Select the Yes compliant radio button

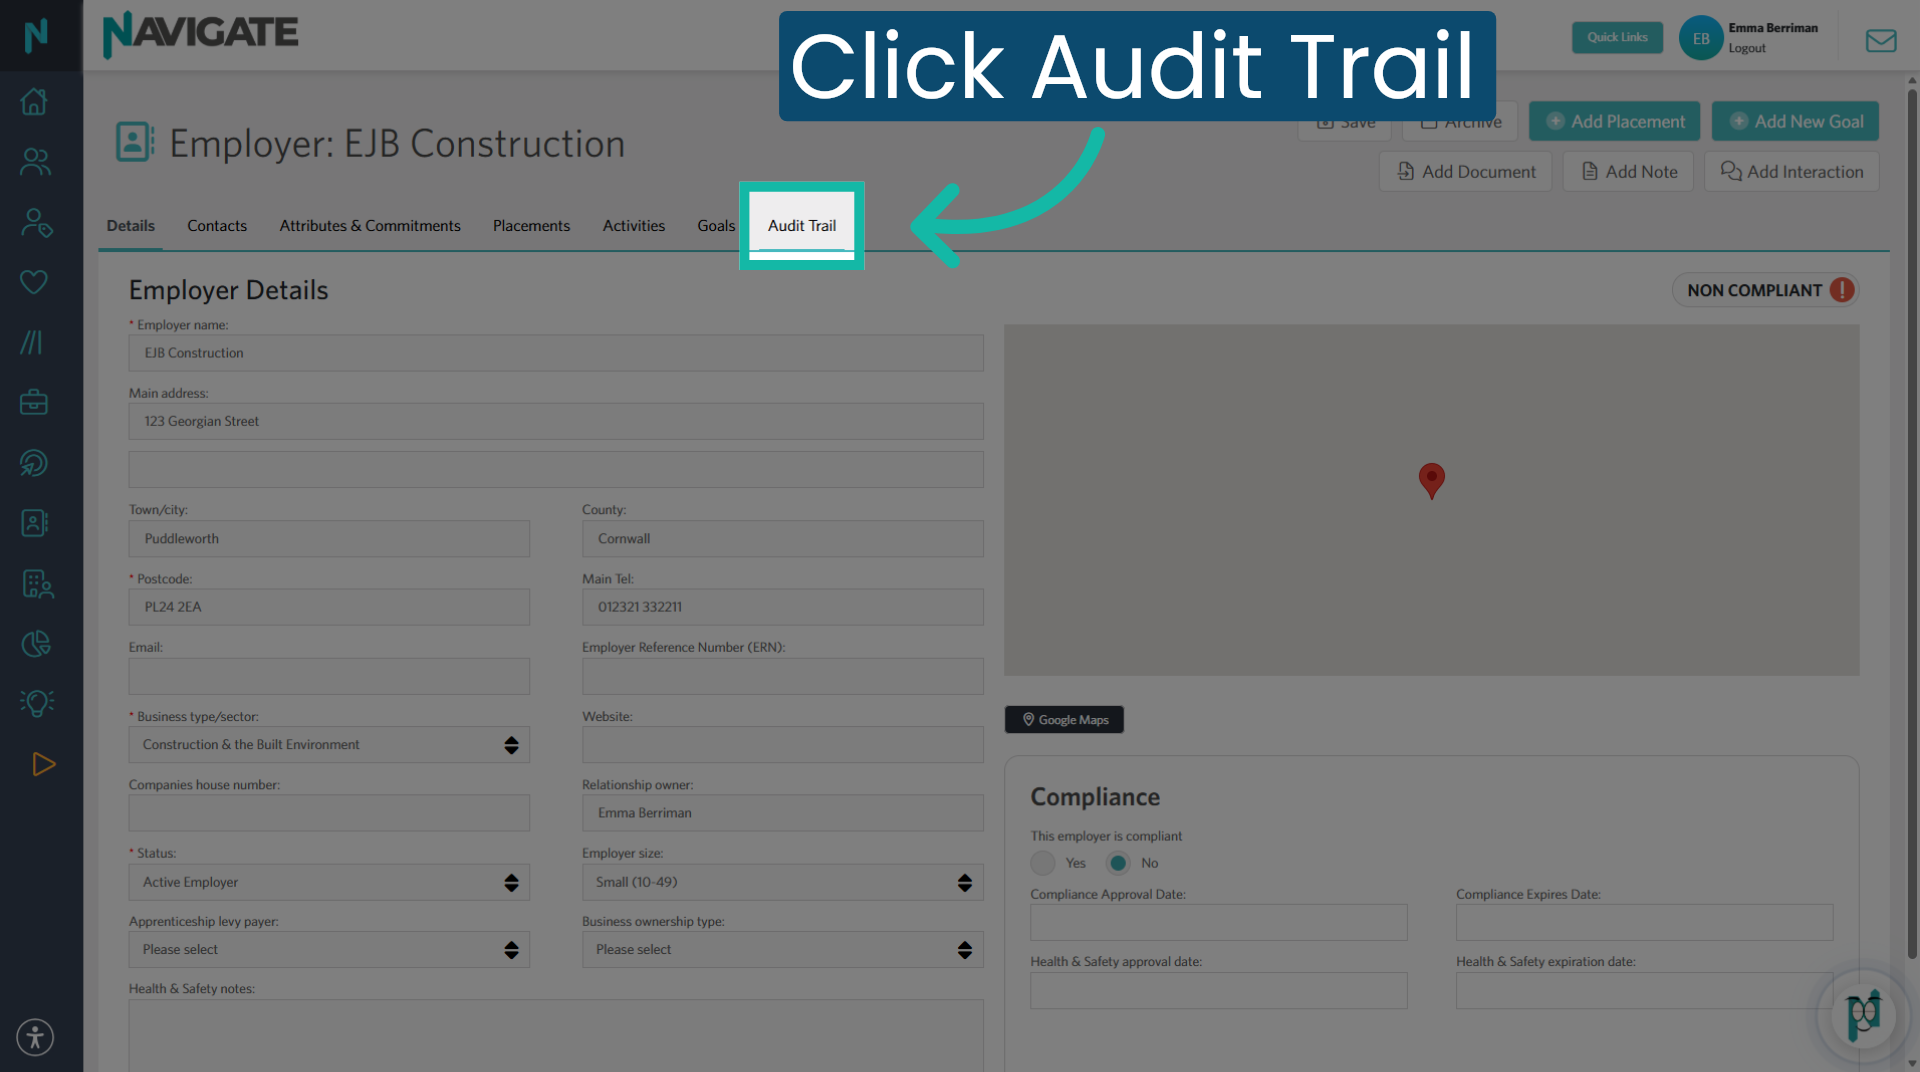[x=1043, y=863]
